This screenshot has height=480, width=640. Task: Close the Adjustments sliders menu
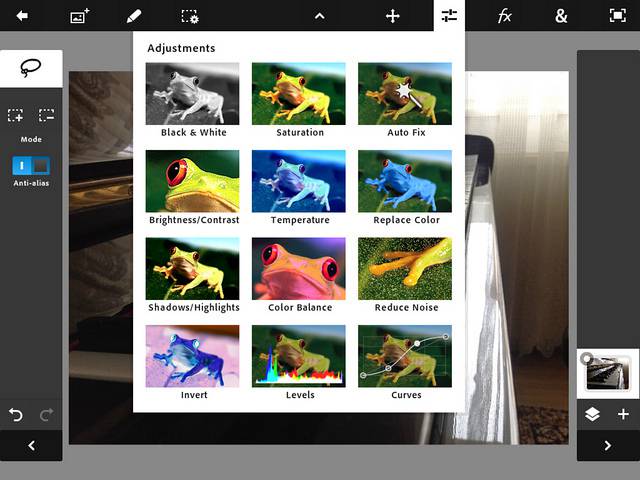tap(449, 16)
